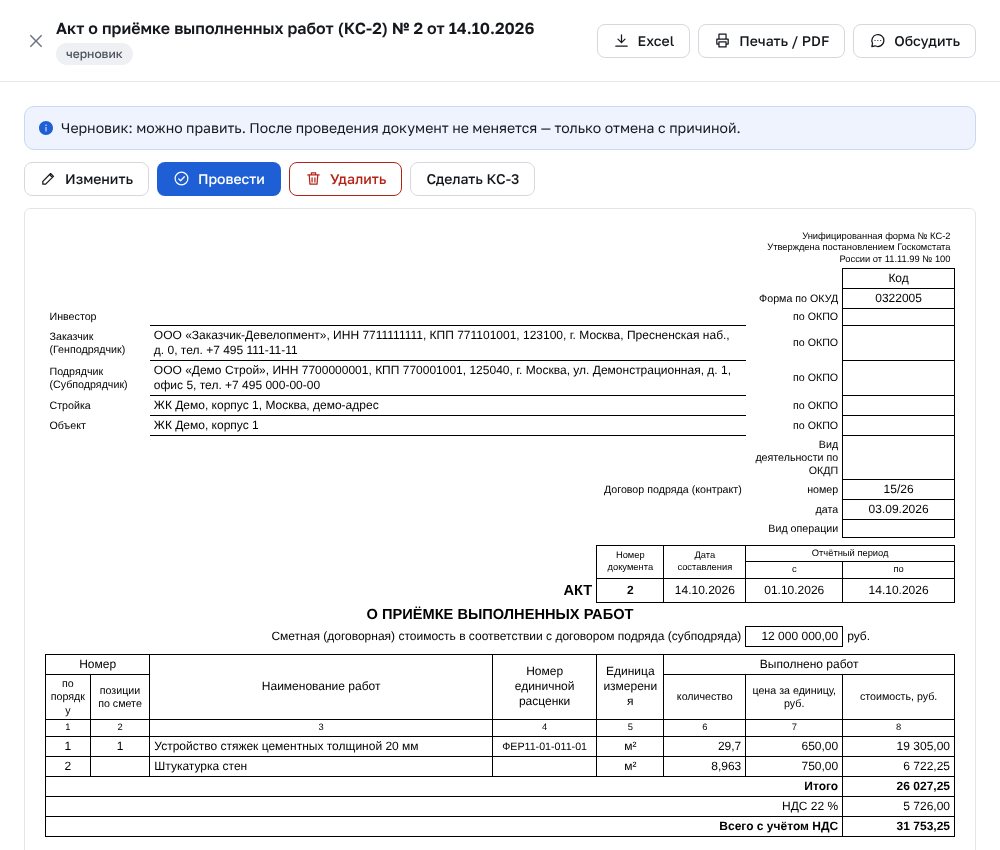
Task: Post the document with Провести
Action: point(219,179)
